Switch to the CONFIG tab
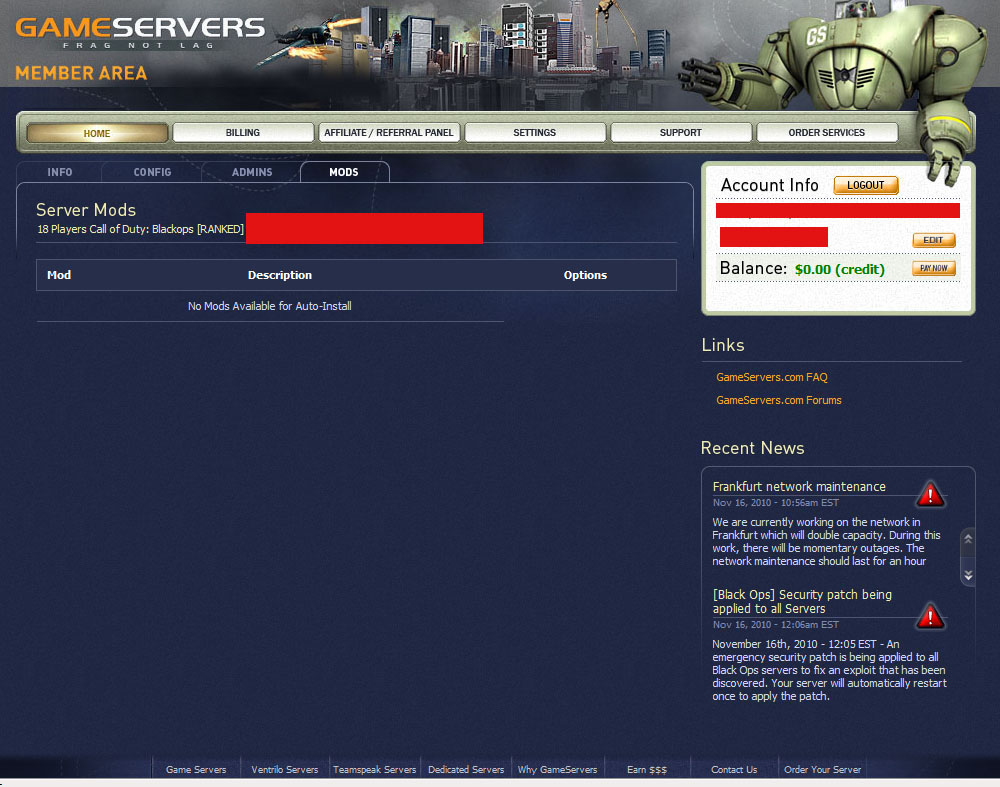The width and height of the screenshot is (1000, 787). click(152, 172)
